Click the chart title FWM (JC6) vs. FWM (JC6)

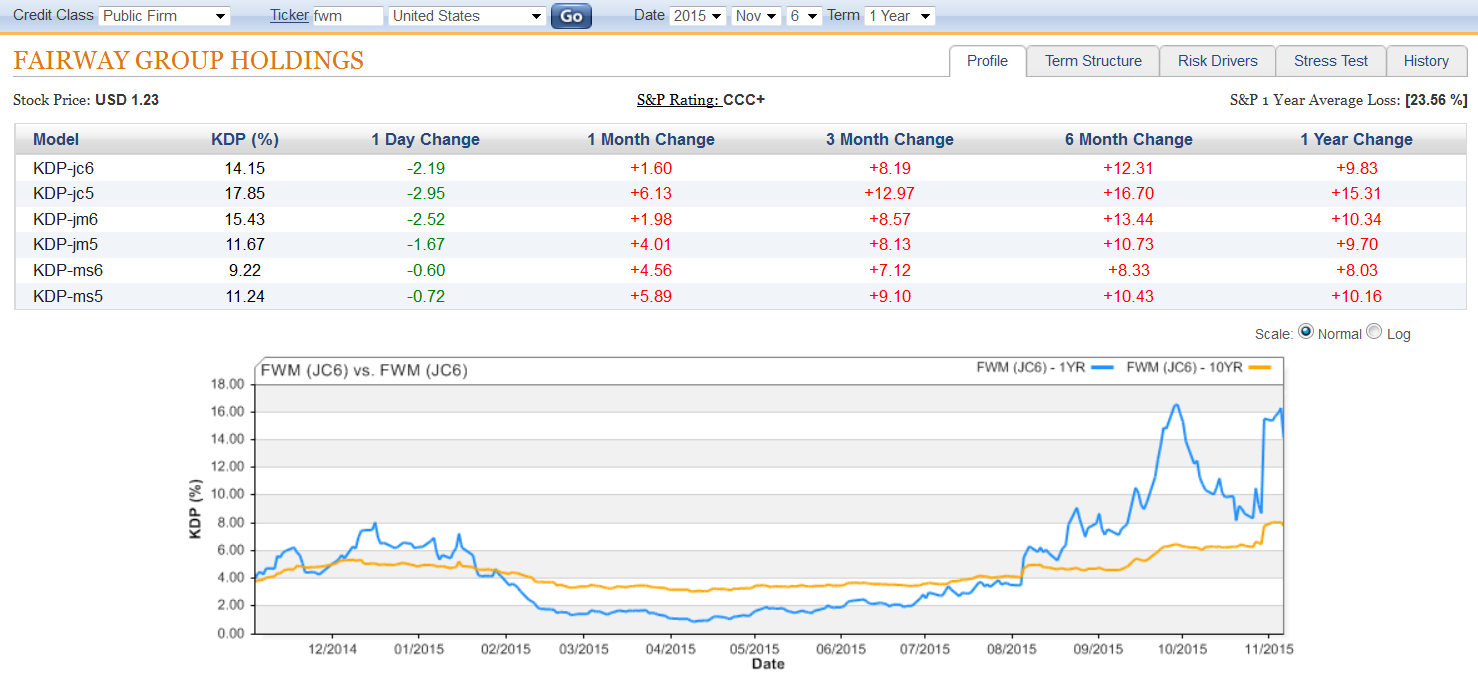pos(364,370)
